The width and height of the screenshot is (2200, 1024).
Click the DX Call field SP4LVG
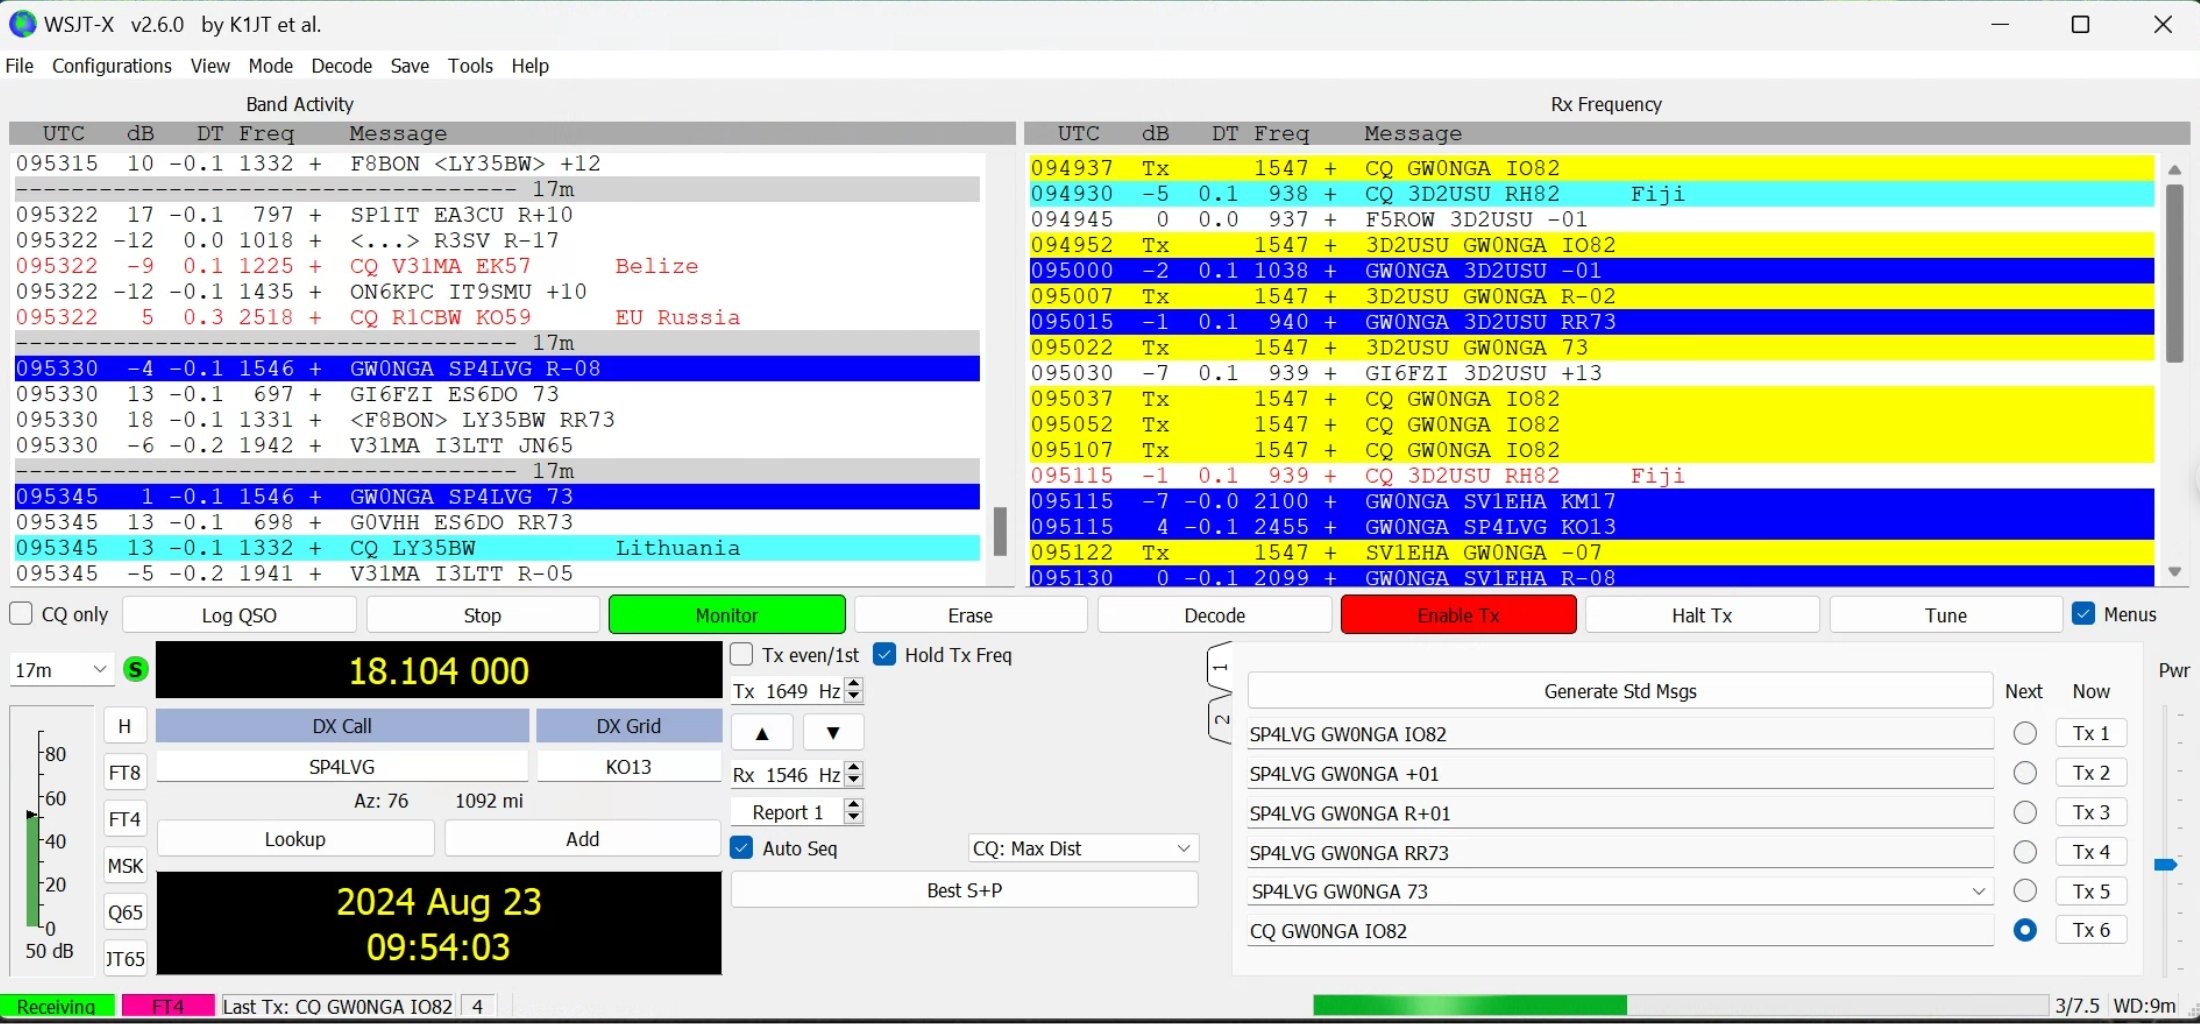pyautogui.click(x=342, y=767)
